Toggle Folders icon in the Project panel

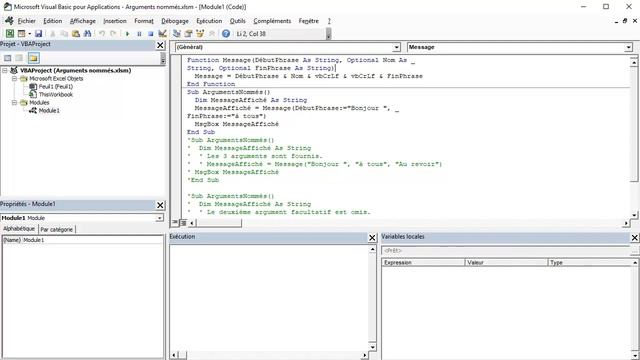[x=33, y=58]
